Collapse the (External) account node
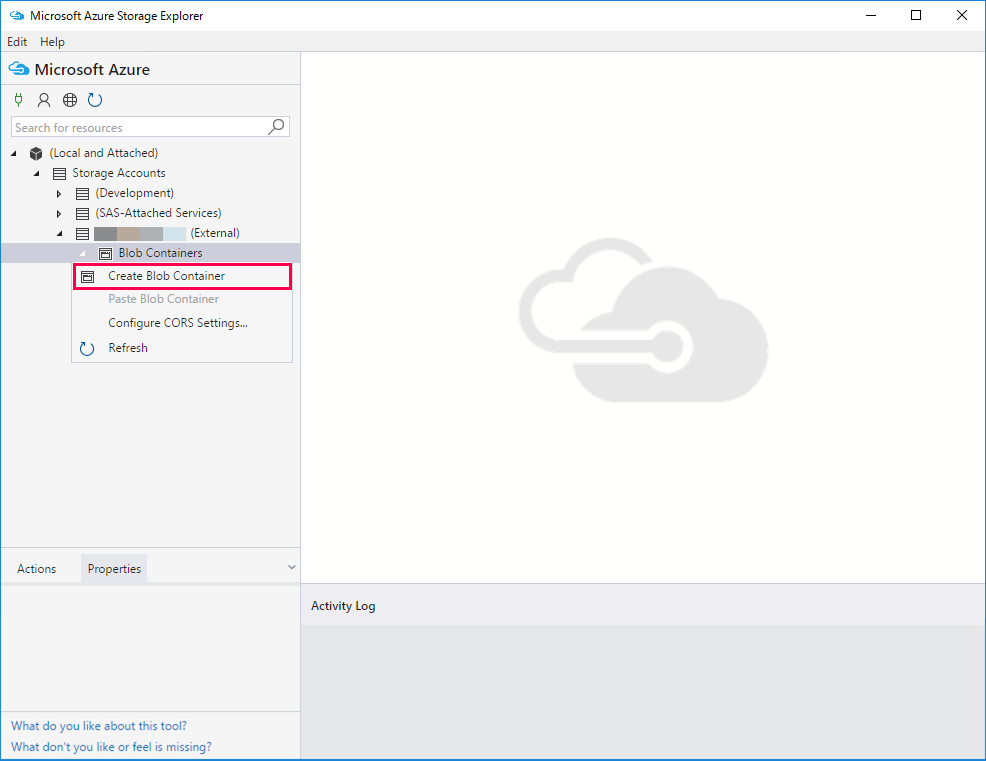This screenshot has width=986, height=761. tap(60, 234)
